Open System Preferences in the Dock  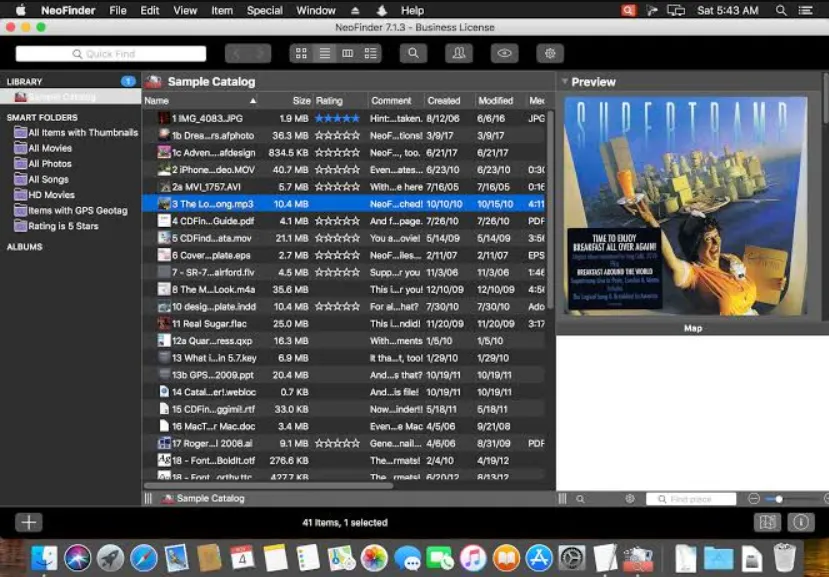[x=572, y=558]
